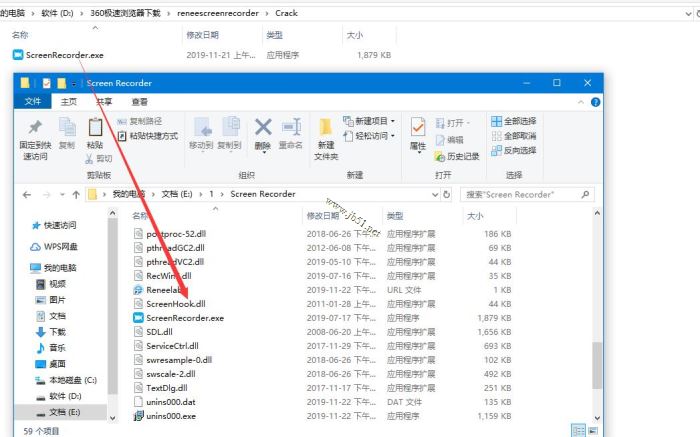This screenshot has width=700, height=437.
Task: Select 文档 (E:) drive in sidebar
Action: [59, 412]
